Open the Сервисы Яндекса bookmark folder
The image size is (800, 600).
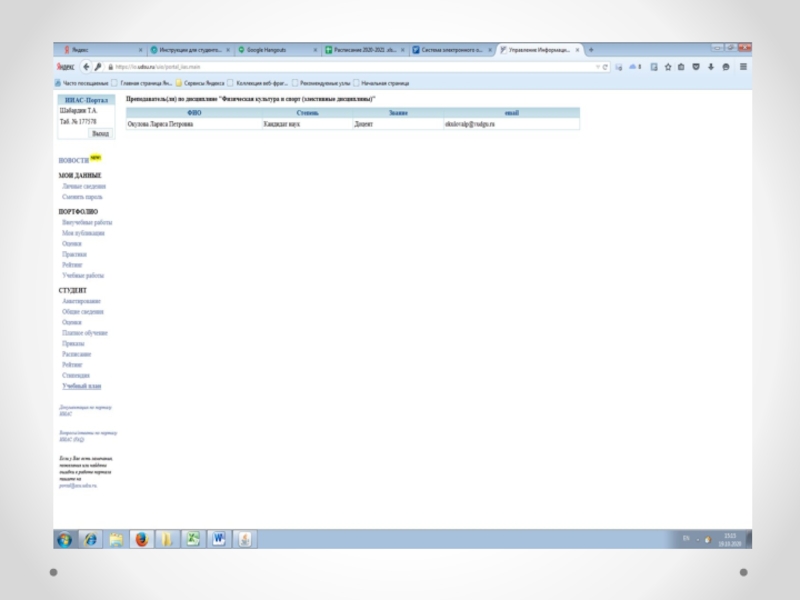click(199, 83)
